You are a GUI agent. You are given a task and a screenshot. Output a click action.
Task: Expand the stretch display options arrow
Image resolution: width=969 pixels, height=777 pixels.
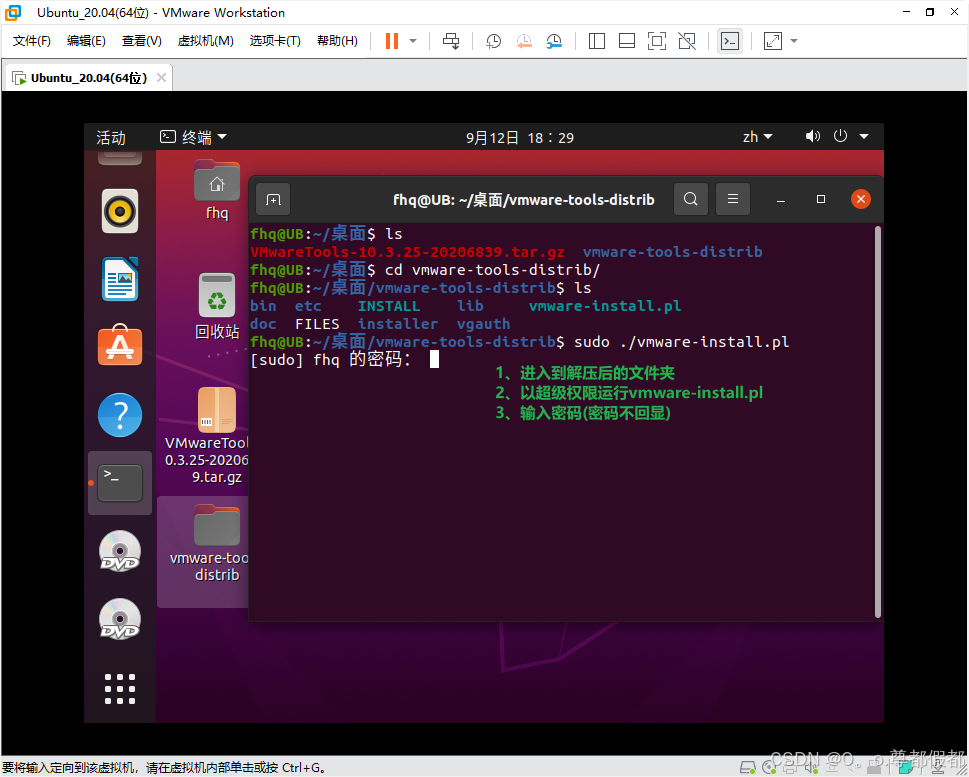(x=794, y=41)
